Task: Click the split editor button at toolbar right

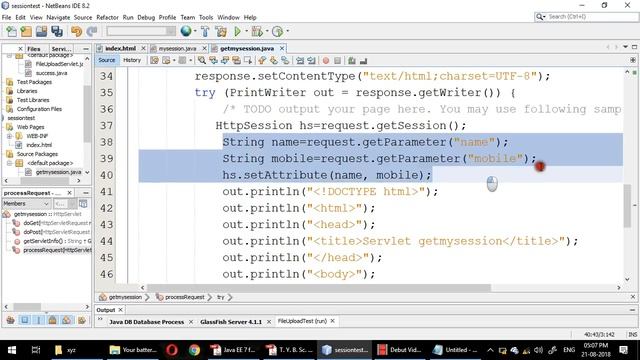Action: (x=633, y=60)
